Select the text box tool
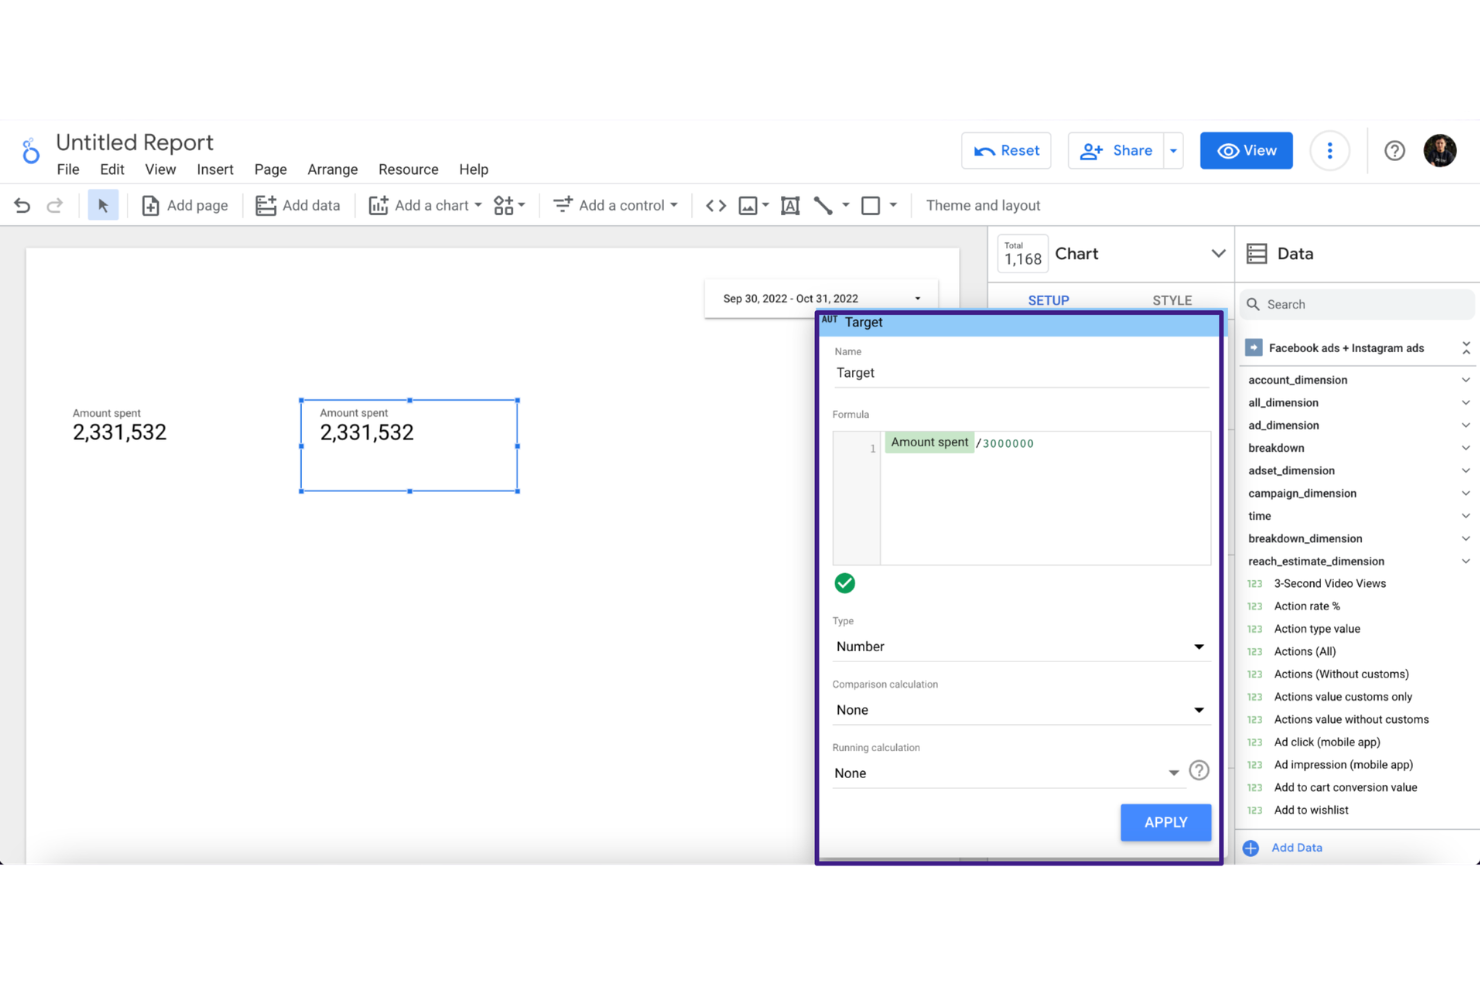This screenshot has width=1480, height=987. pos(790,205)
